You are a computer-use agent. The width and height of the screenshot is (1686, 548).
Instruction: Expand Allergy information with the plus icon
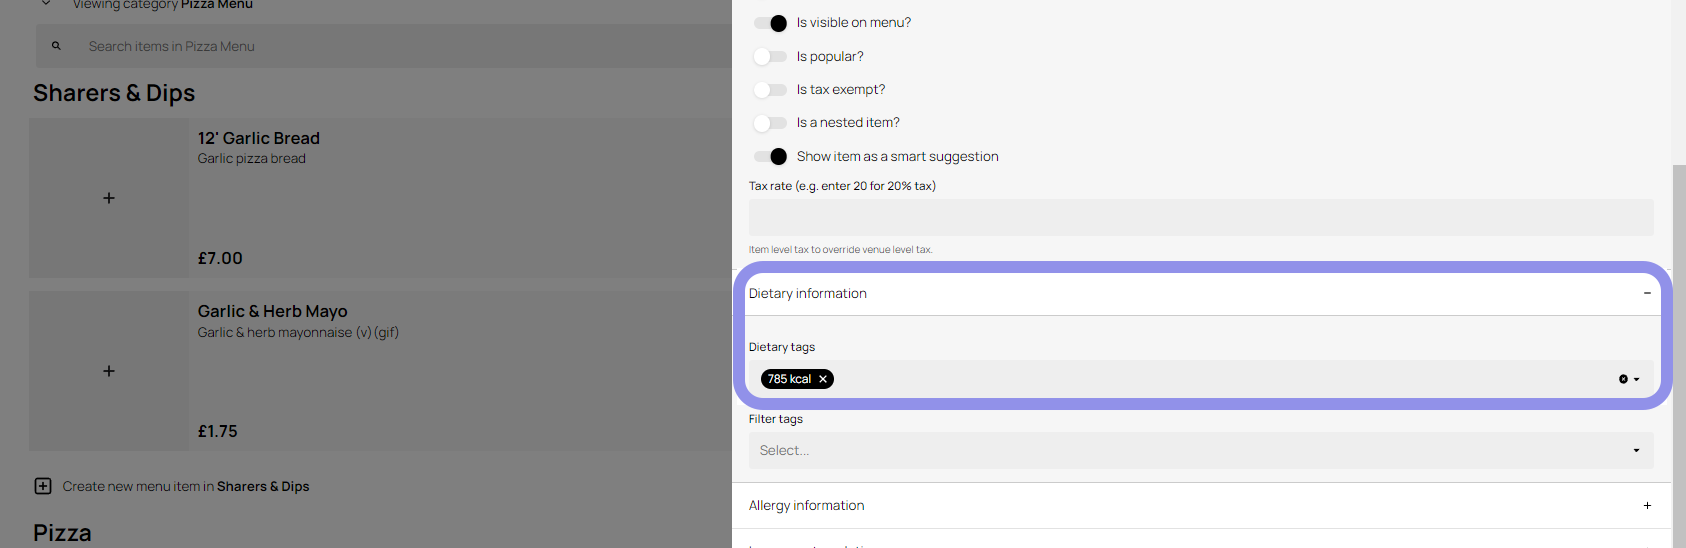point(1647,505)
